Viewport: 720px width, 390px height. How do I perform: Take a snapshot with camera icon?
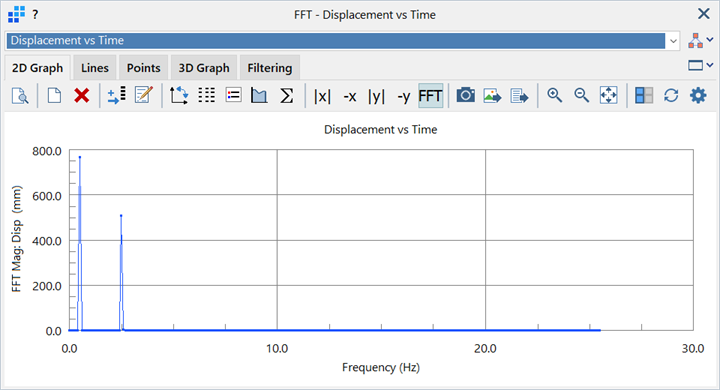[x=465, y=96]
